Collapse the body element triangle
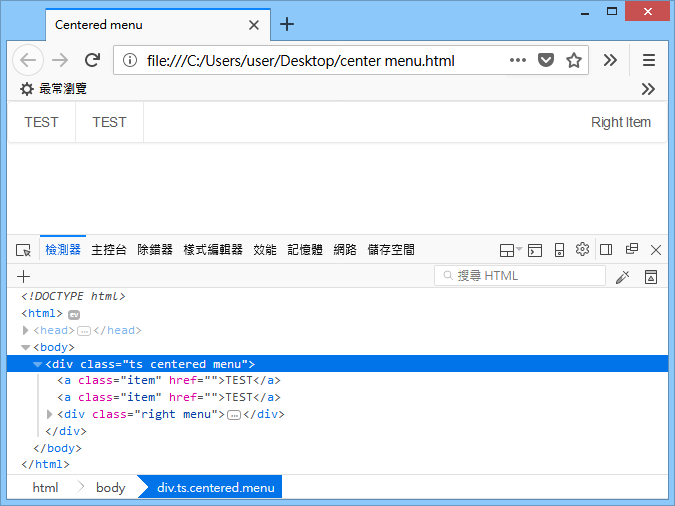Image resolution: width=675 pixels, height=506 pixels. click(x=25, y=348)
